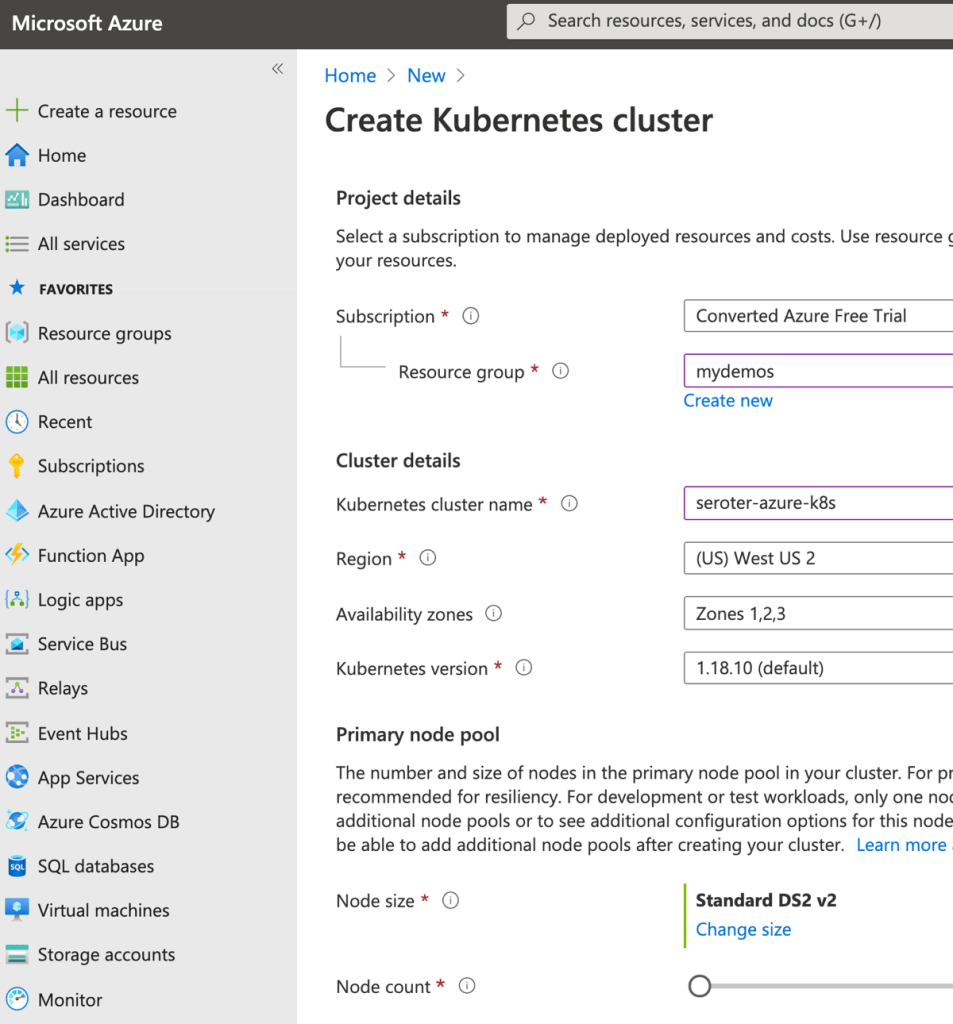Click the Kubernetes cluster name field
Viewport: 953px width, 1024px height.
(x=817, y=503)
